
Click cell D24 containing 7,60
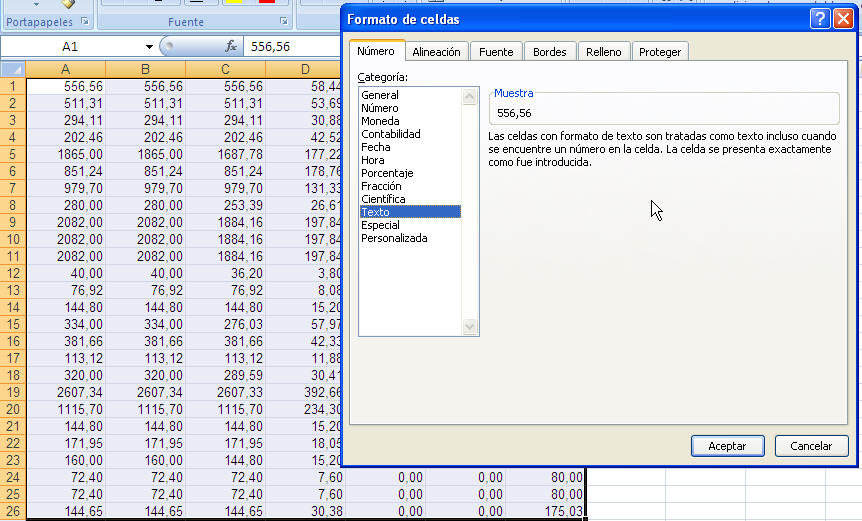click(x=305, y=478)
